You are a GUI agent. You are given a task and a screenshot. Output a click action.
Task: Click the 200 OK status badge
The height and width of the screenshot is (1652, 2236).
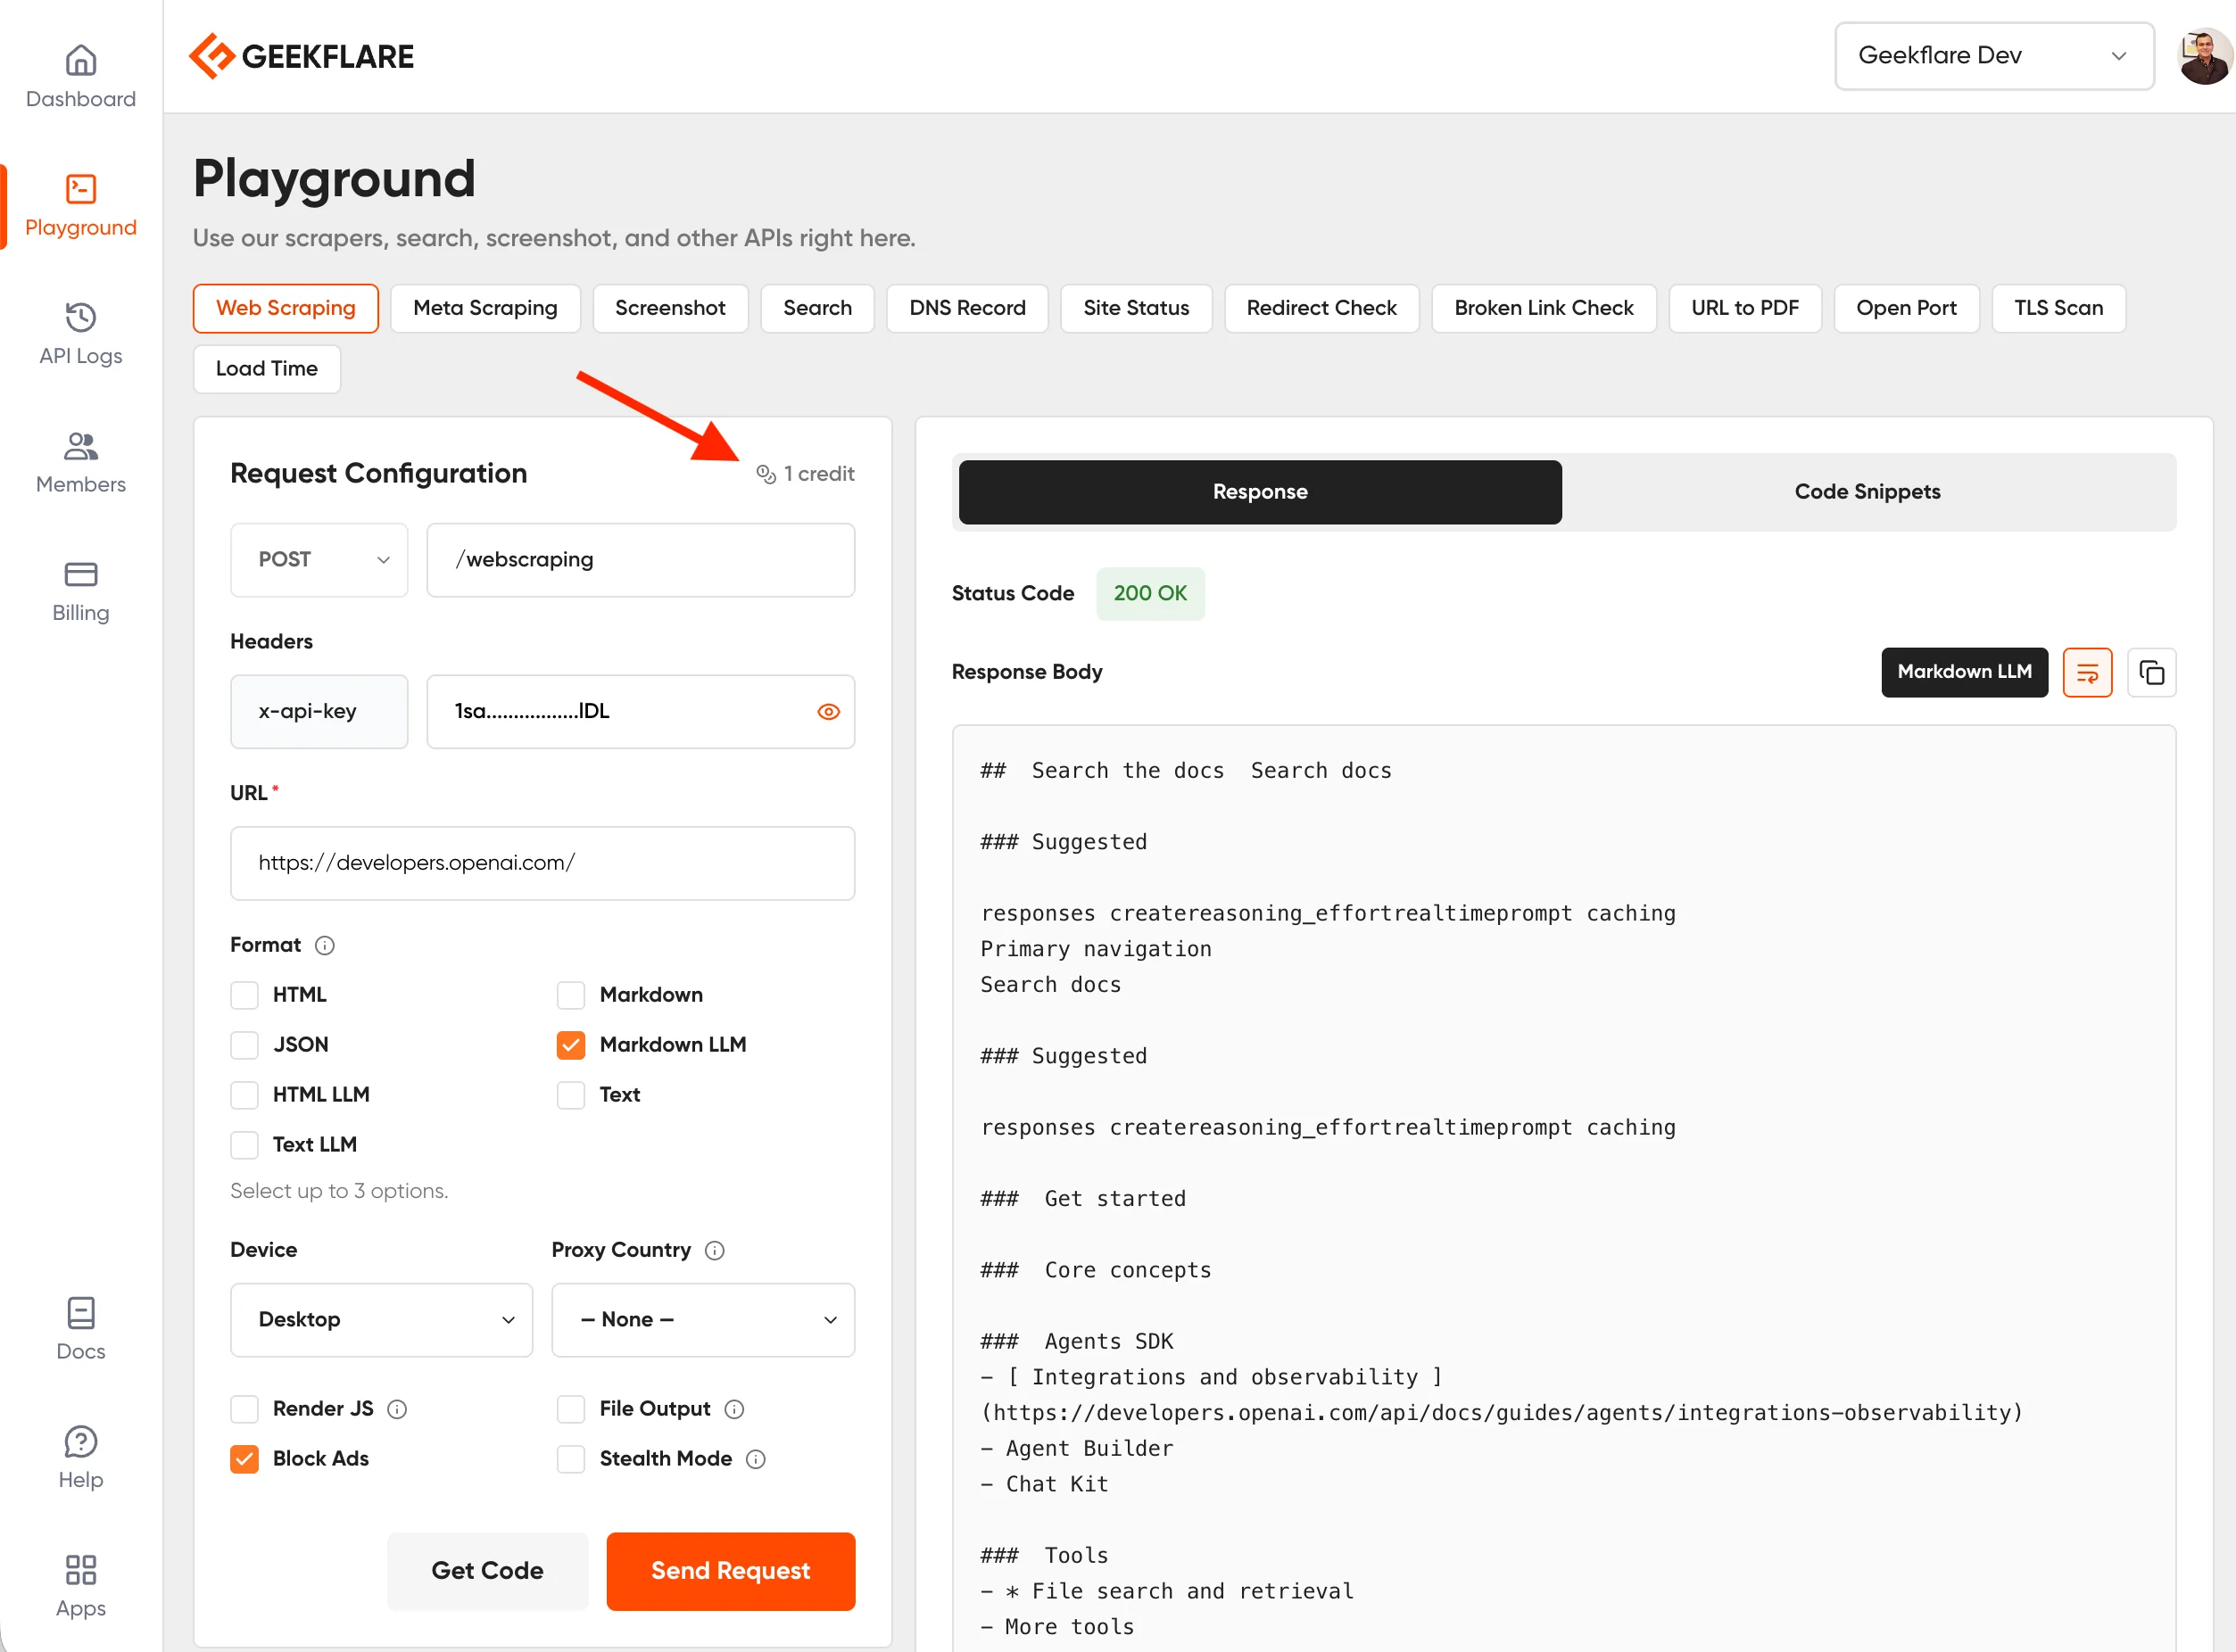pos(1150,594)
